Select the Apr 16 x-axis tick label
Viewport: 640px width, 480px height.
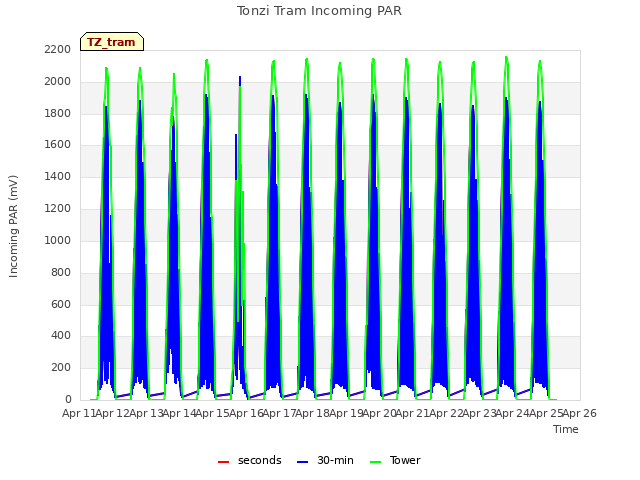click(246, 413)
